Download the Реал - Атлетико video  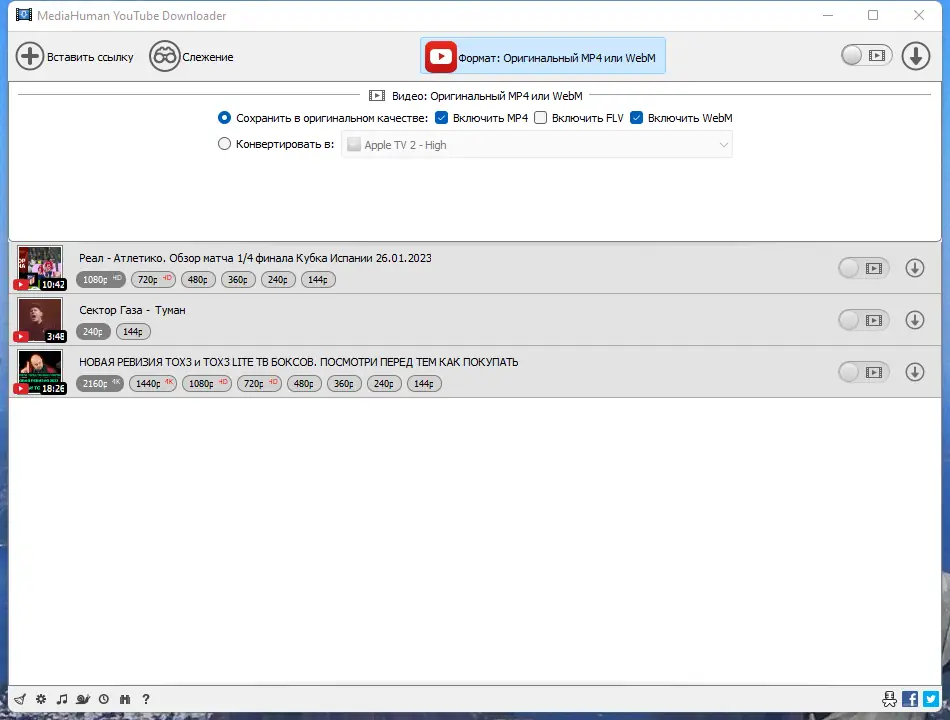tap(915, 268)
